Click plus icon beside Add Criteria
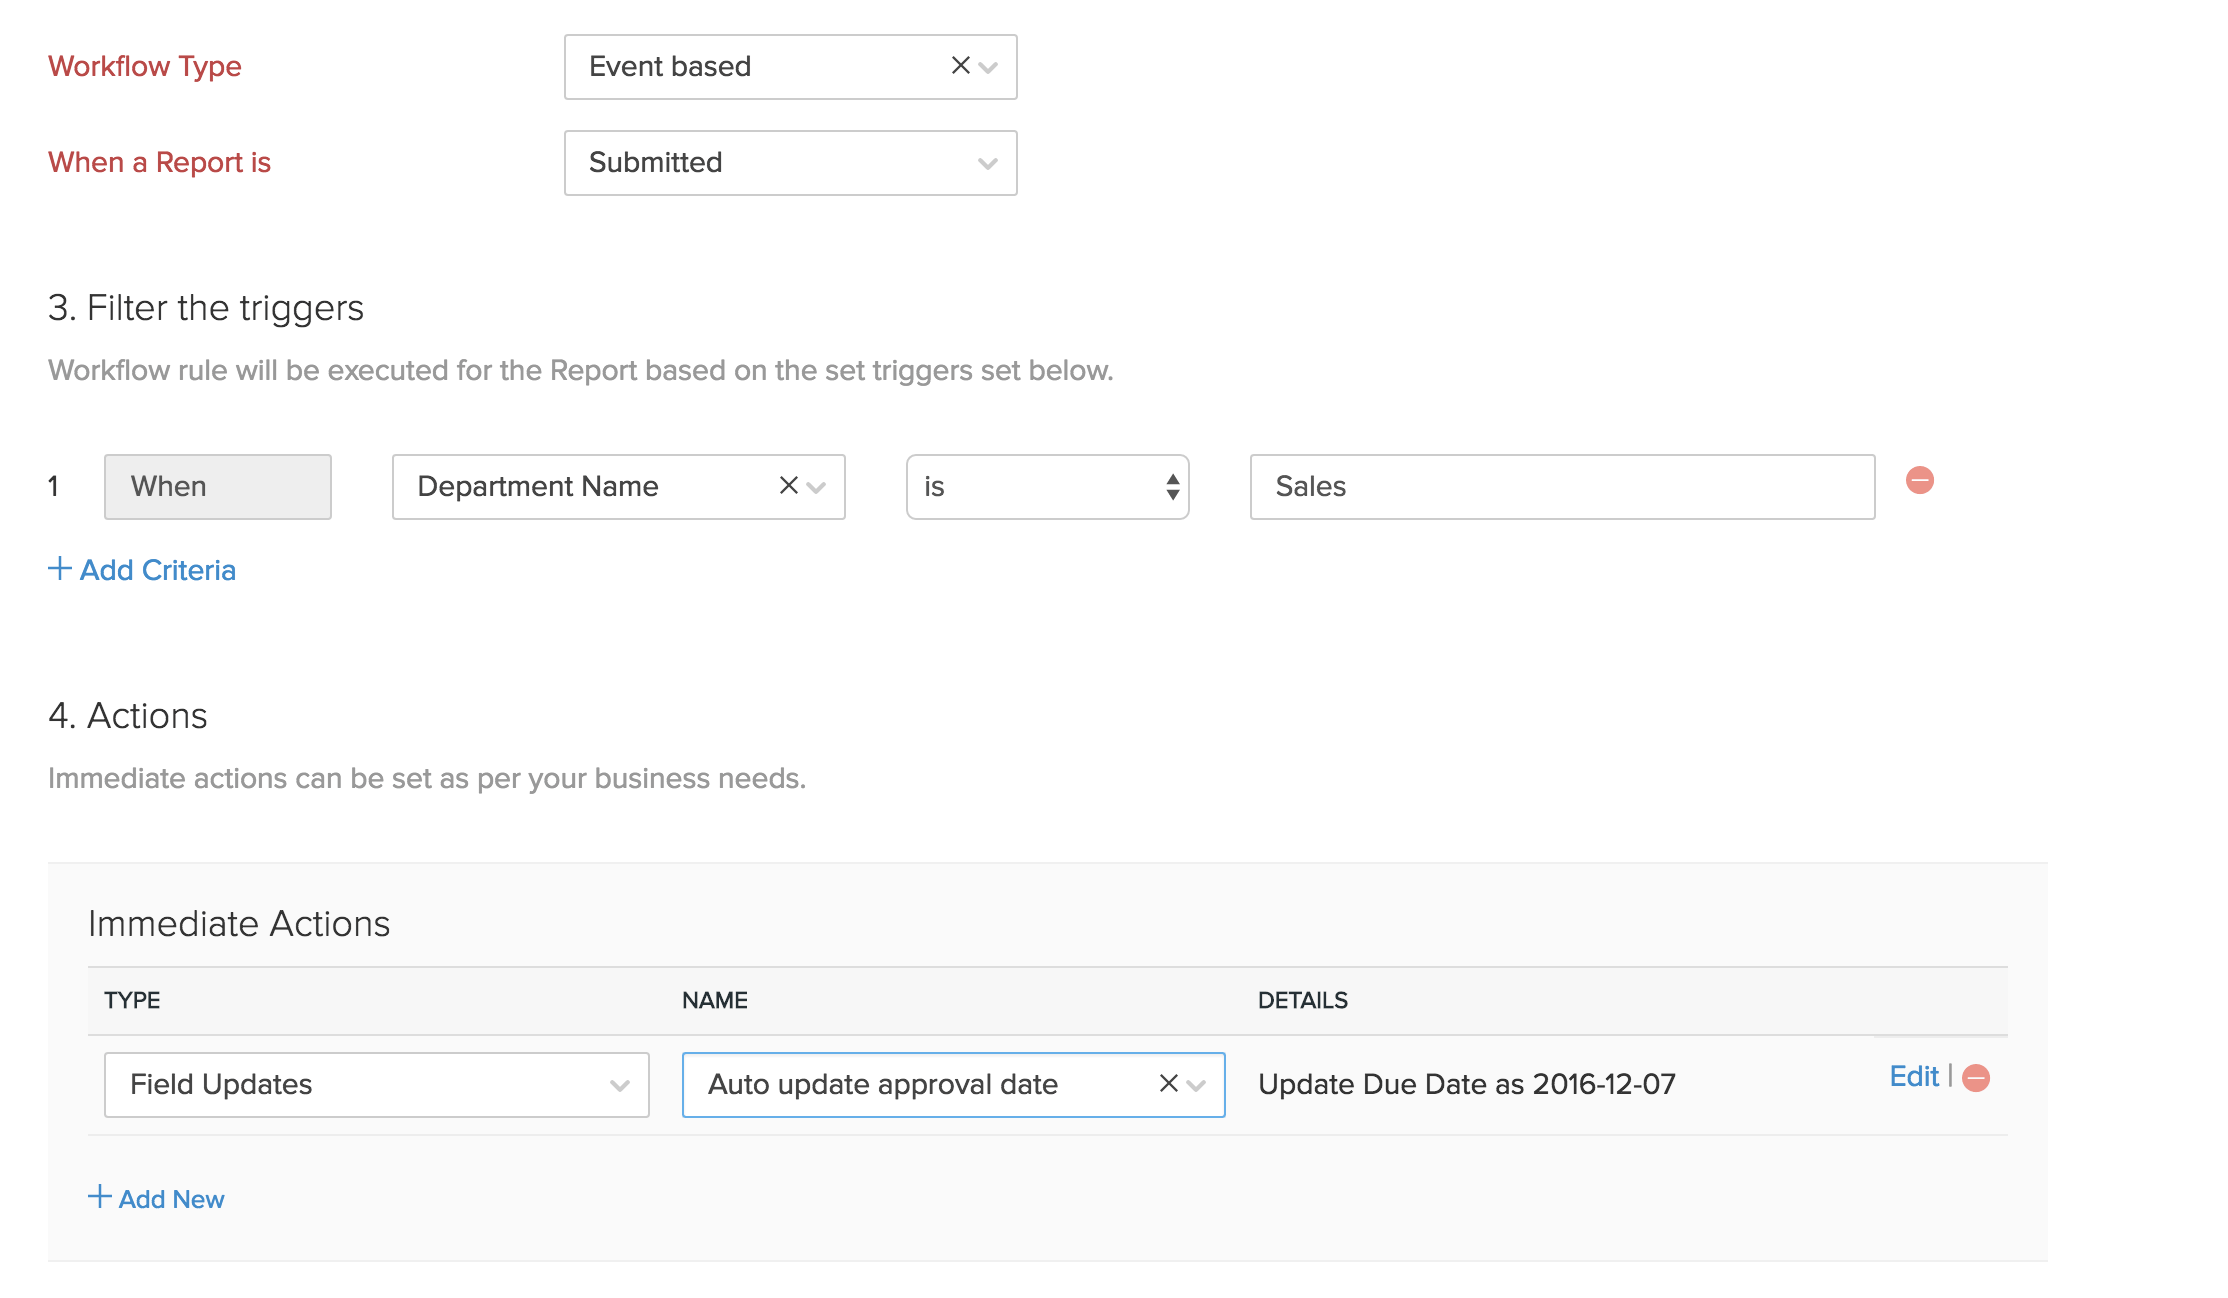 pos(60,569)
